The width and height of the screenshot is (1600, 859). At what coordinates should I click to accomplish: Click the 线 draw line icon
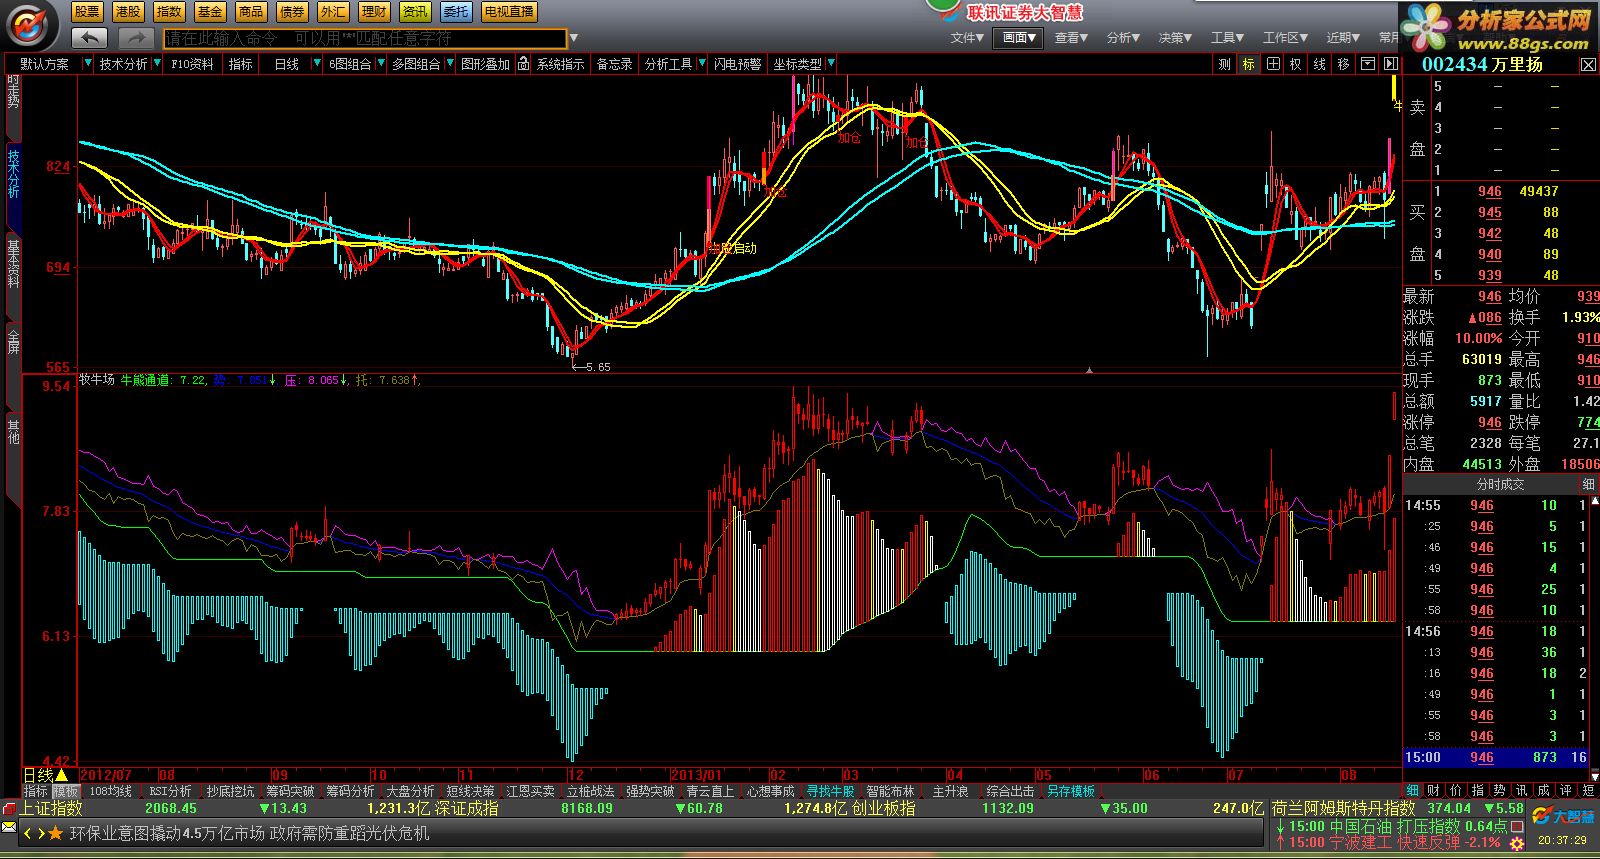click(1320, 64)
